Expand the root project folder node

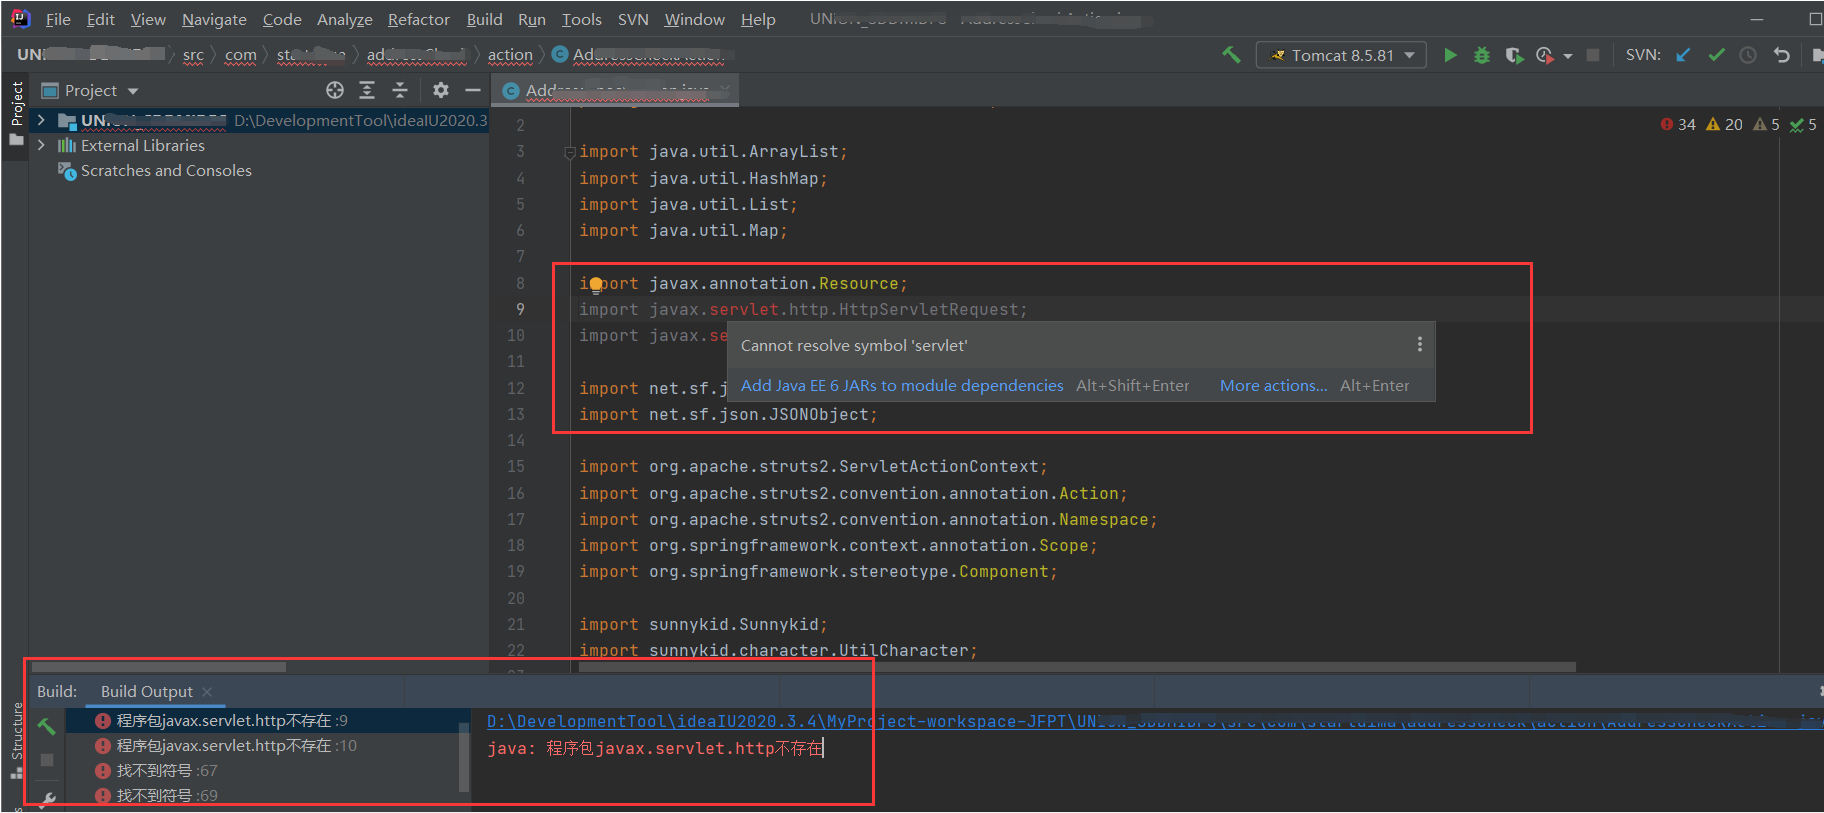(x=41, y=120)
